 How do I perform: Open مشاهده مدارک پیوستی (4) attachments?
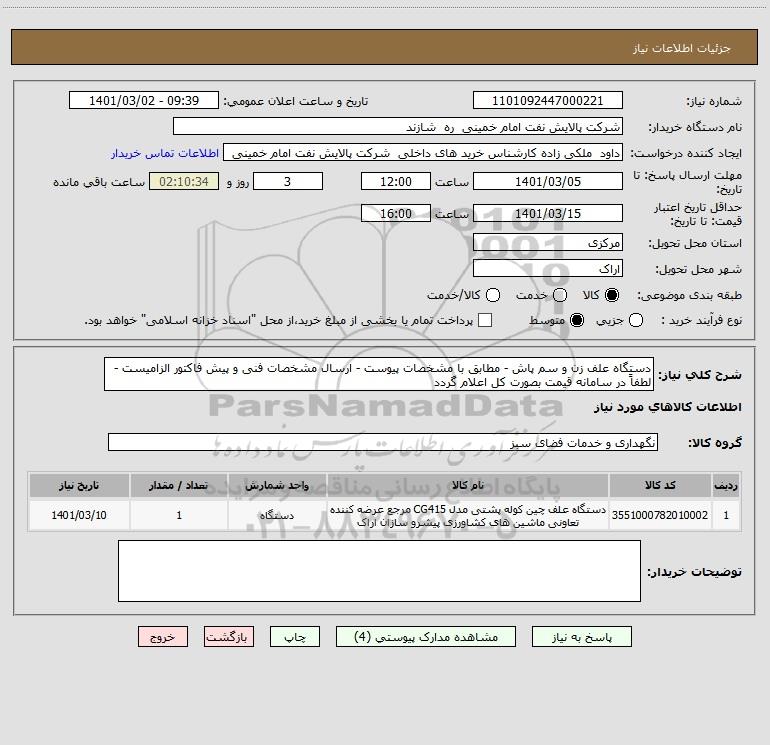[426, 636]
